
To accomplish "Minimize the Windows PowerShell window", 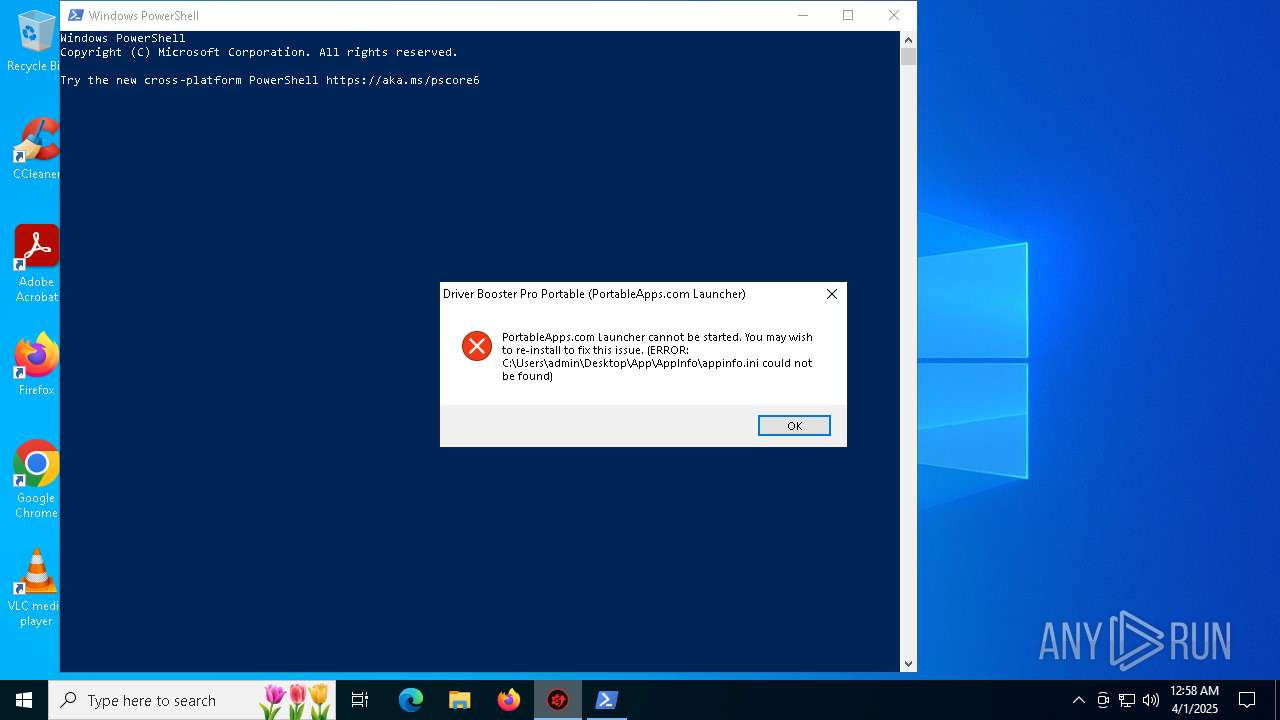I will click(802, 15).
